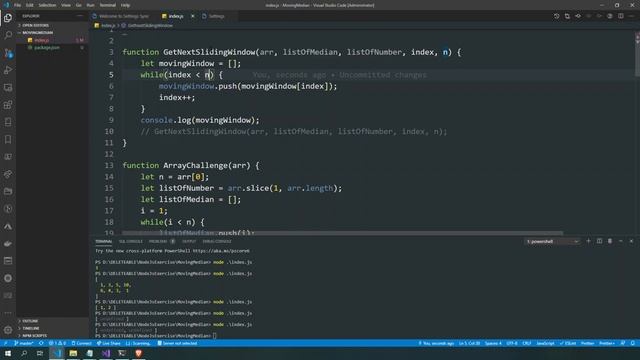The height and width of the screenshot is (360, 640).
Task: Select powershell terminal dropdown
Action: 552,241
